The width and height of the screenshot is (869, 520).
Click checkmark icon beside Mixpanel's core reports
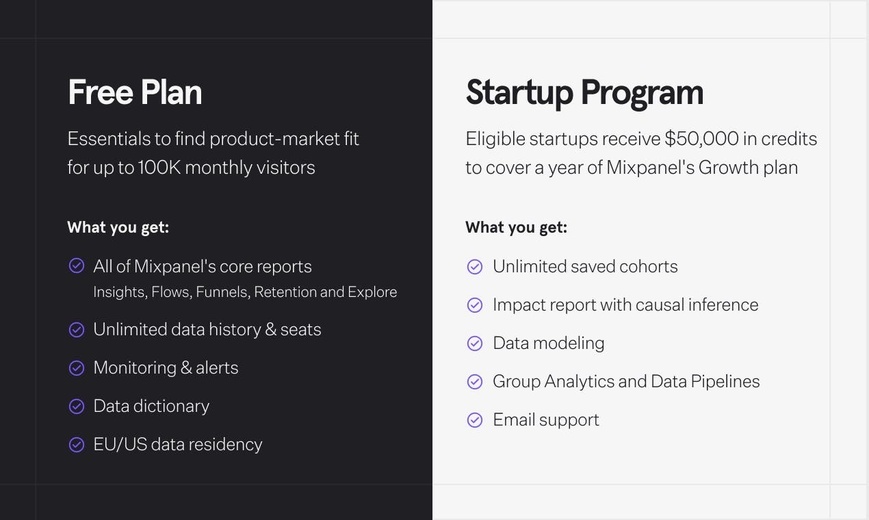click(x=76, y=266)
